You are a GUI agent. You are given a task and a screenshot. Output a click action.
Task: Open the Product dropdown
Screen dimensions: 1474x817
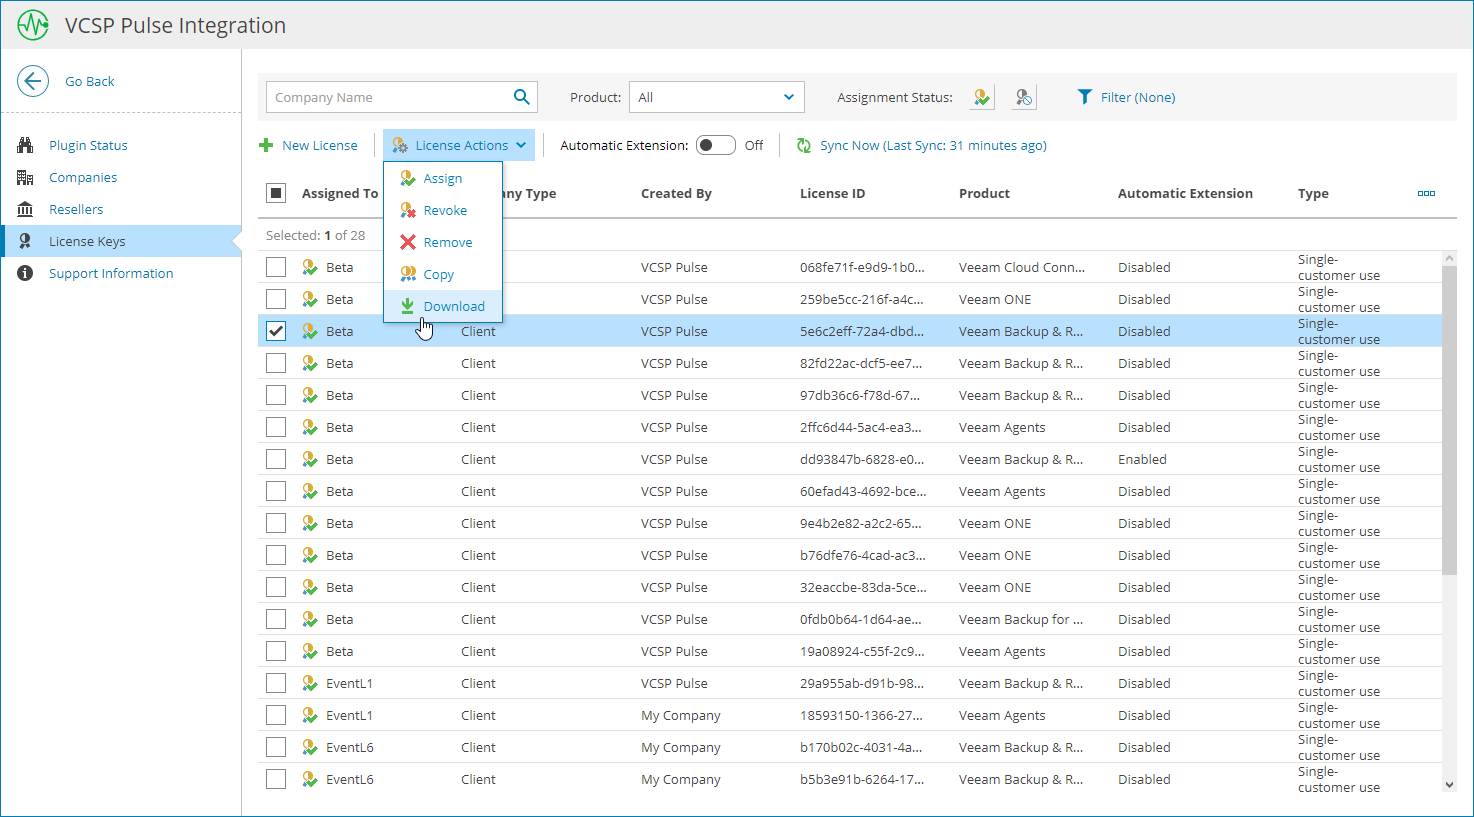716,97
